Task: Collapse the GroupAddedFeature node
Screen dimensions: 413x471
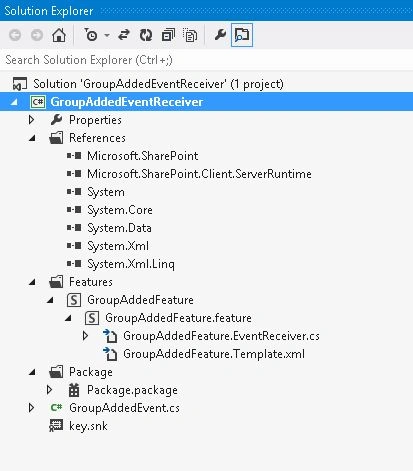Action: 50,300
